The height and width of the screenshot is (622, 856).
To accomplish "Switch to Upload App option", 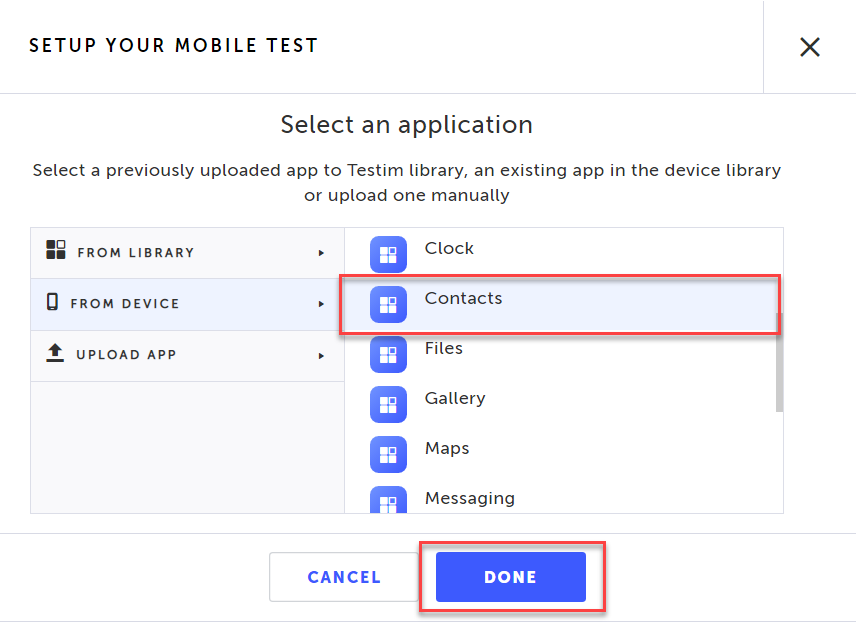I will tap(126, 355).
